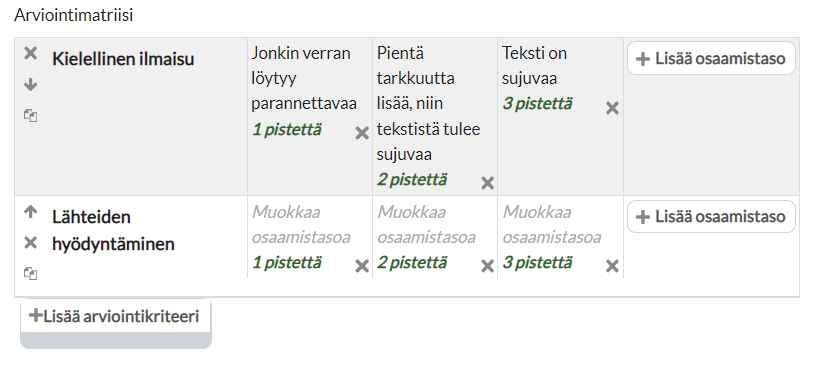Remove 3 pistettä level of Lähteiden hyödyntäminen
Image resolution: width=817 pixels, height=365 pixels.
tap(612, 267)
